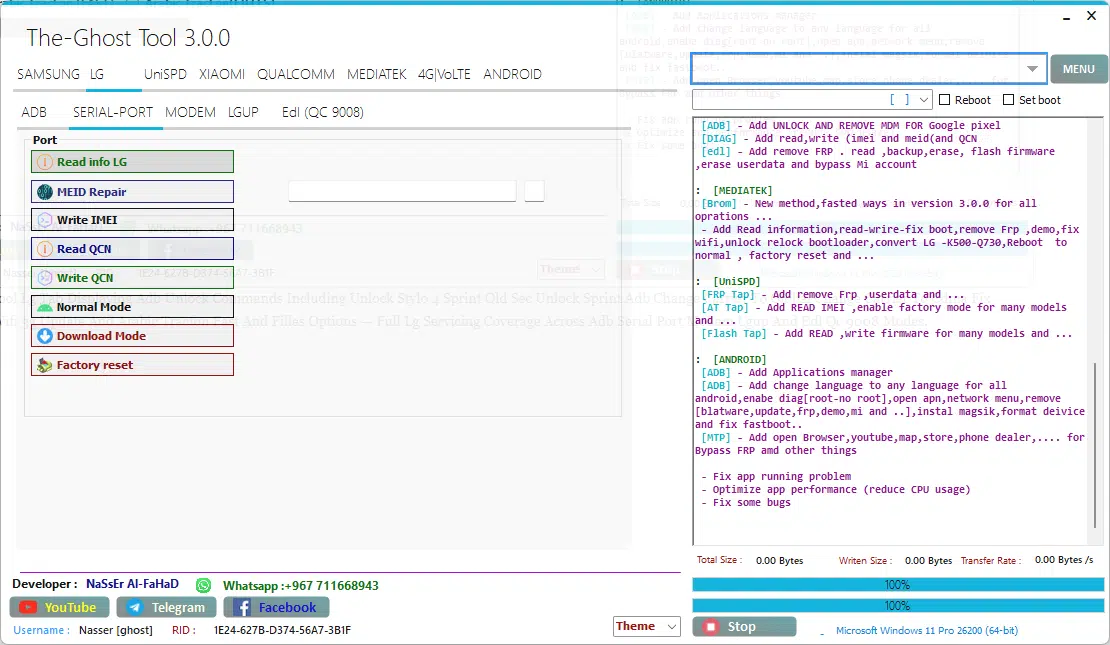Open the LGUP sub-tab
Image resolution: width=1110 pixels, height=645 pixels.
(243, 113)
